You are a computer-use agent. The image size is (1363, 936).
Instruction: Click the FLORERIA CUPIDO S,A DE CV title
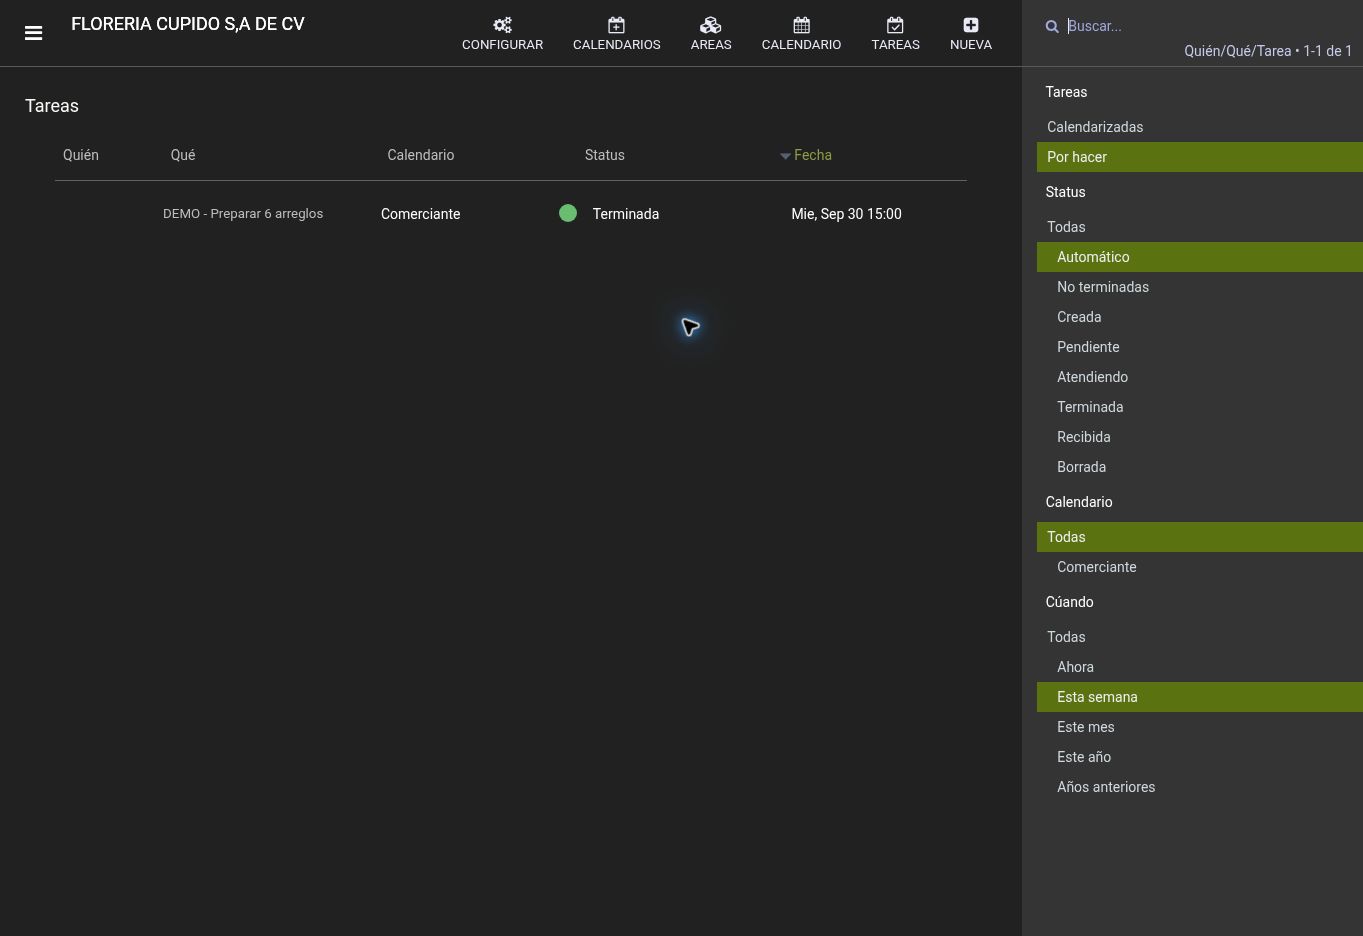click(188, 24)
